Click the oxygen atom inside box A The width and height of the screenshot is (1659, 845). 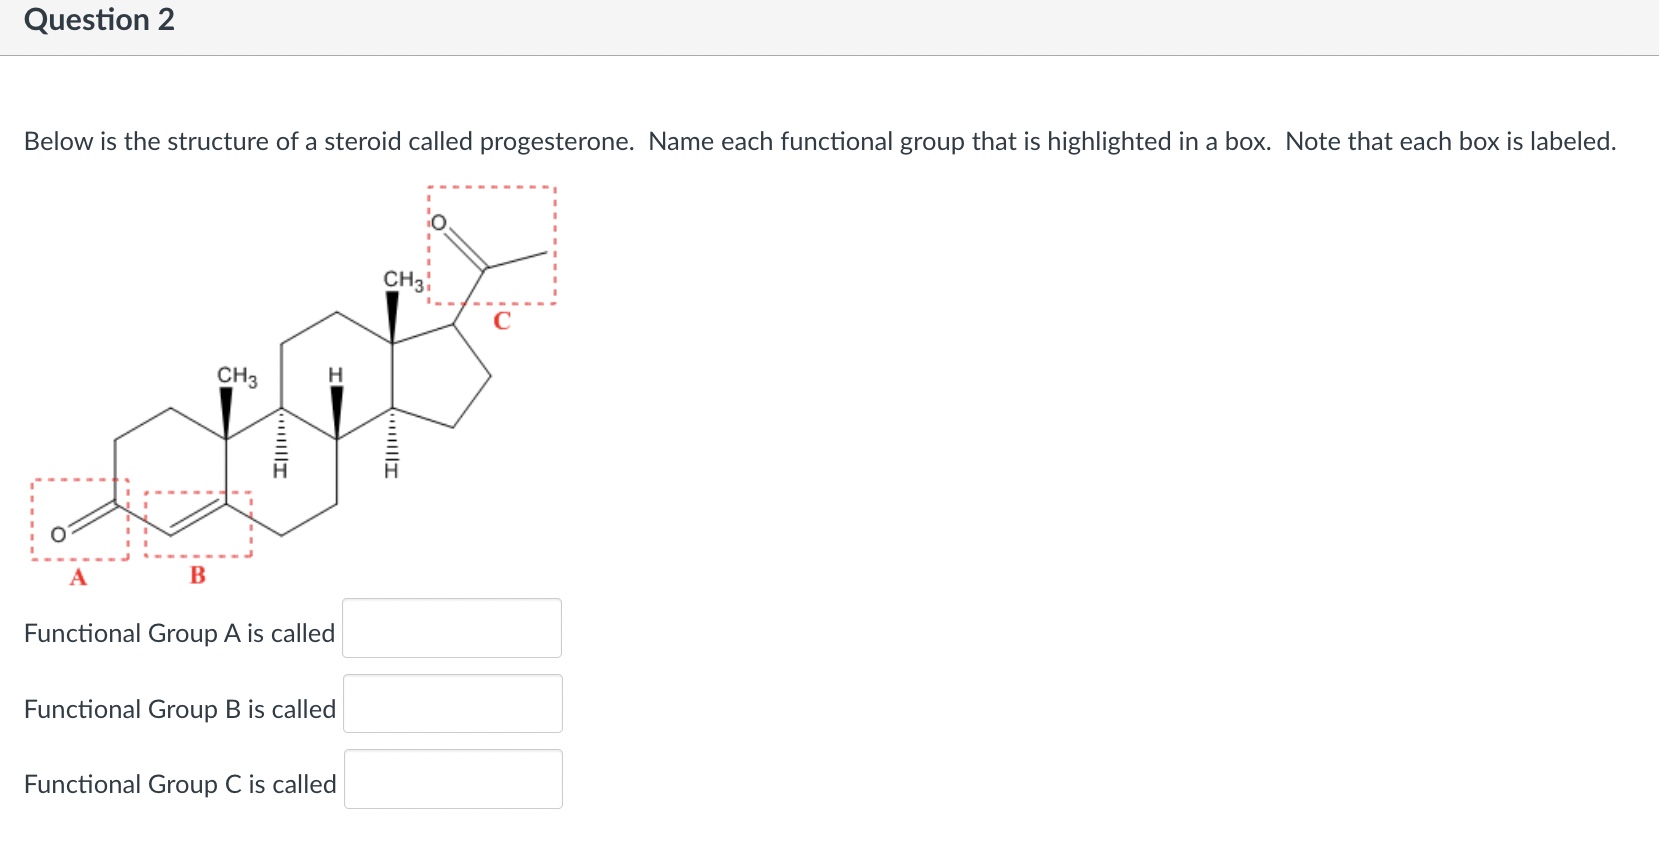[x=57, y=534]
